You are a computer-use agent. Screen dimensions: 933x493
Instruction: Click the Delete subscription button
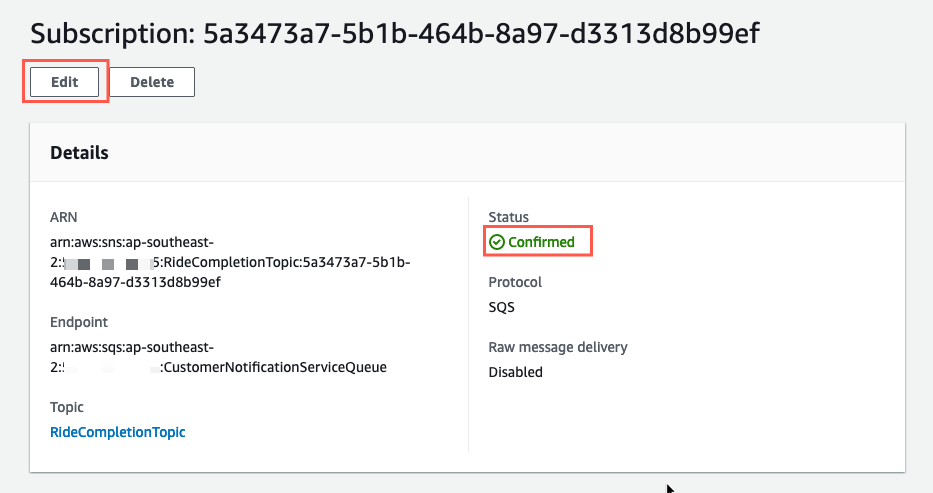coord(152,82)
